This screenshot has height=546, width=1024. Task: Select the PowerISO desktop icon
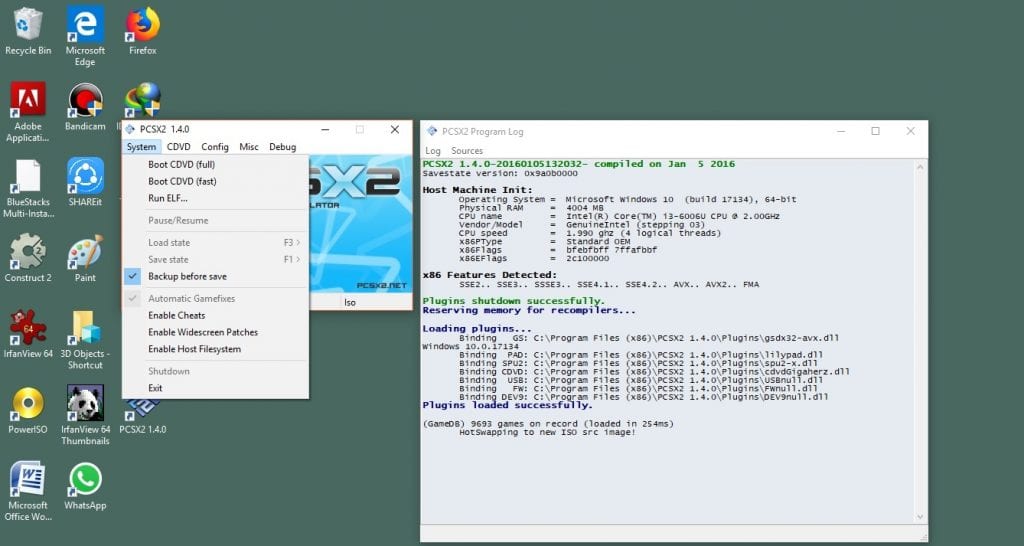pyautogui.click(x=27, y=410)
